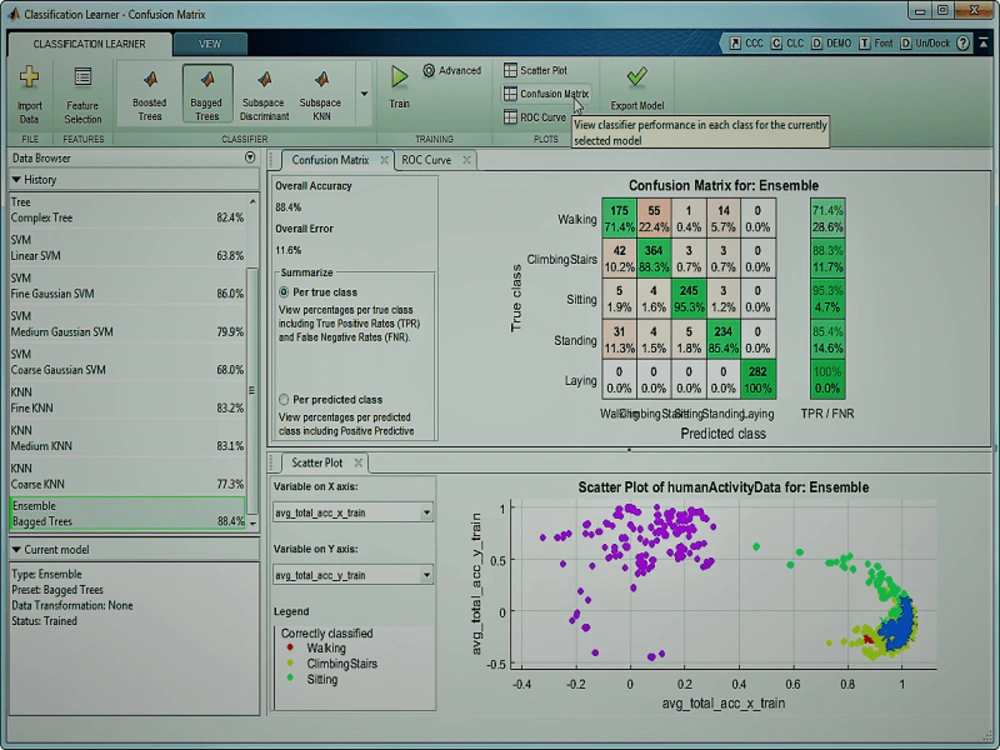
Task: Switch to the VIEW ribbon tab
Action: coord(209,44)
